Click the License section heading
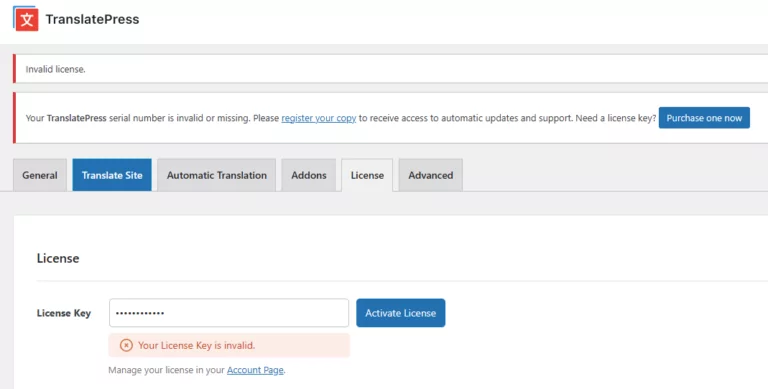The height and width of the screenshot is (389, 768). [58, 258]
